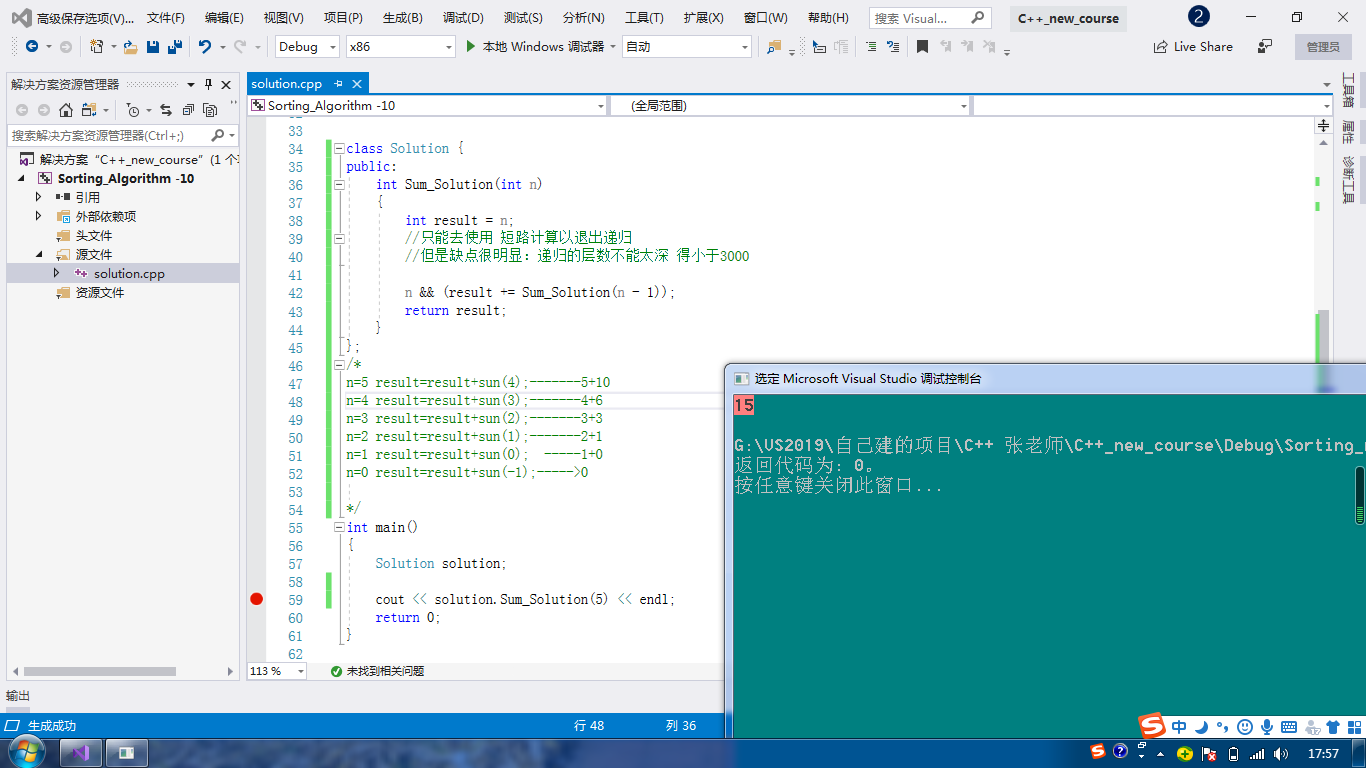Image resolution: width=1366 pixels, height=768 pixels.
Task: Click the Sogou microphone voice input icon
Action: (1267, 727)
